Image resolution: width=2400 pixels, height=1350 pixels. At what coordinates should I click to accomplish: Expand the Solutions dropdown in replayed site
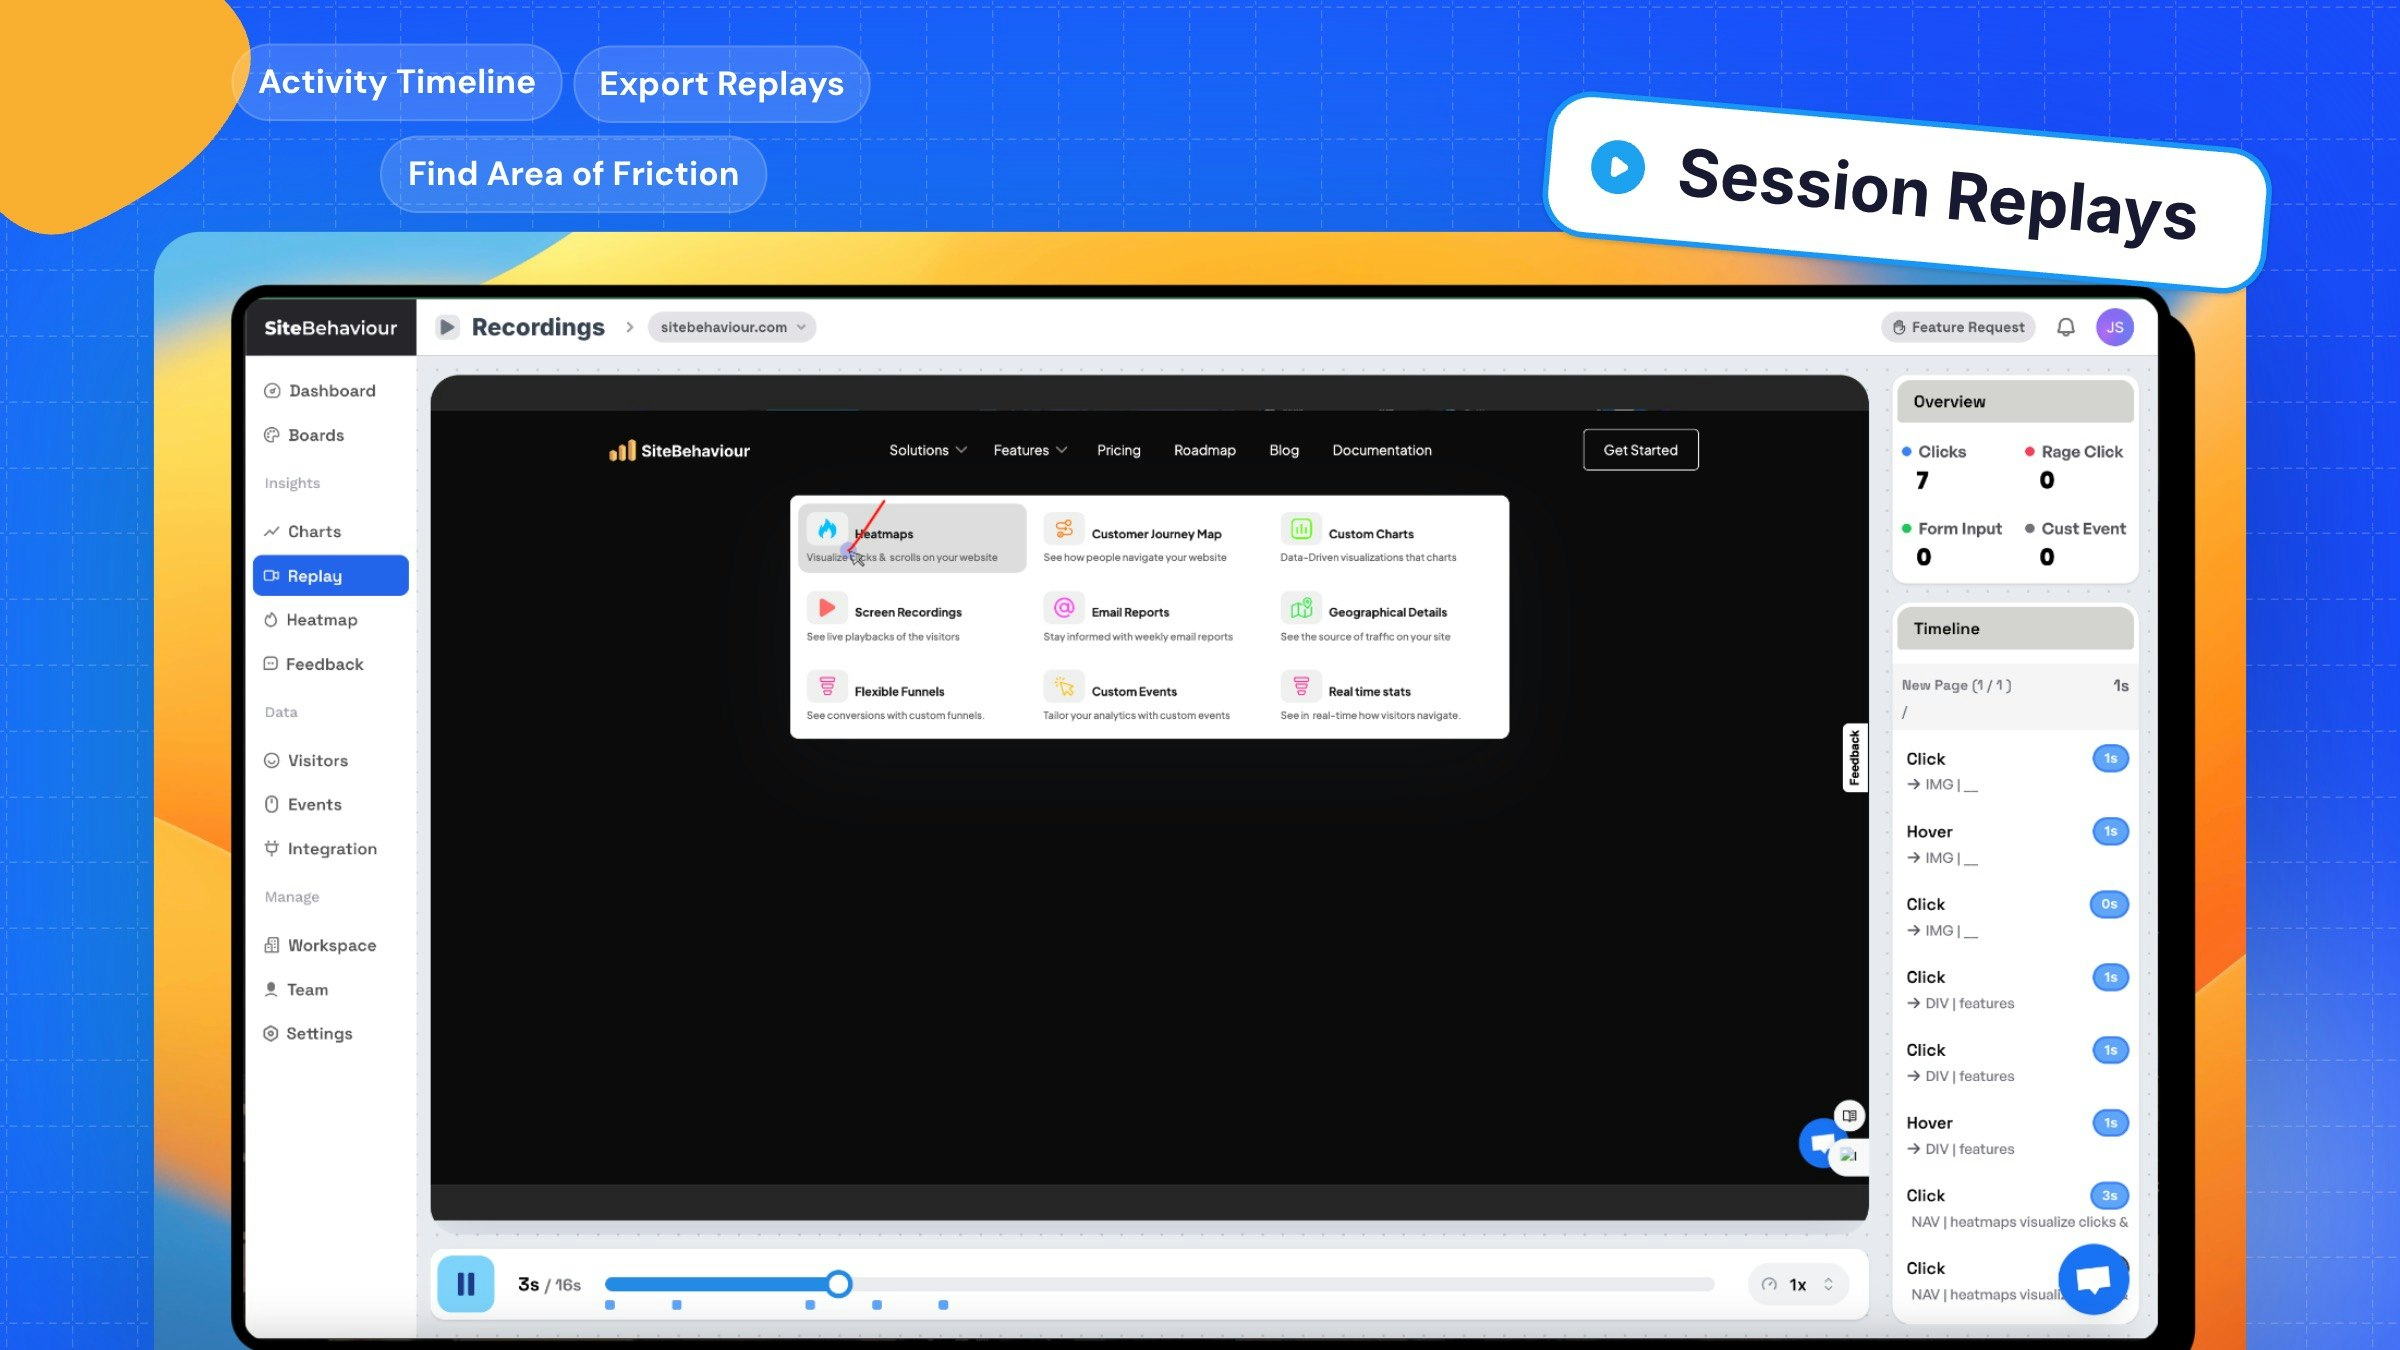928,450
